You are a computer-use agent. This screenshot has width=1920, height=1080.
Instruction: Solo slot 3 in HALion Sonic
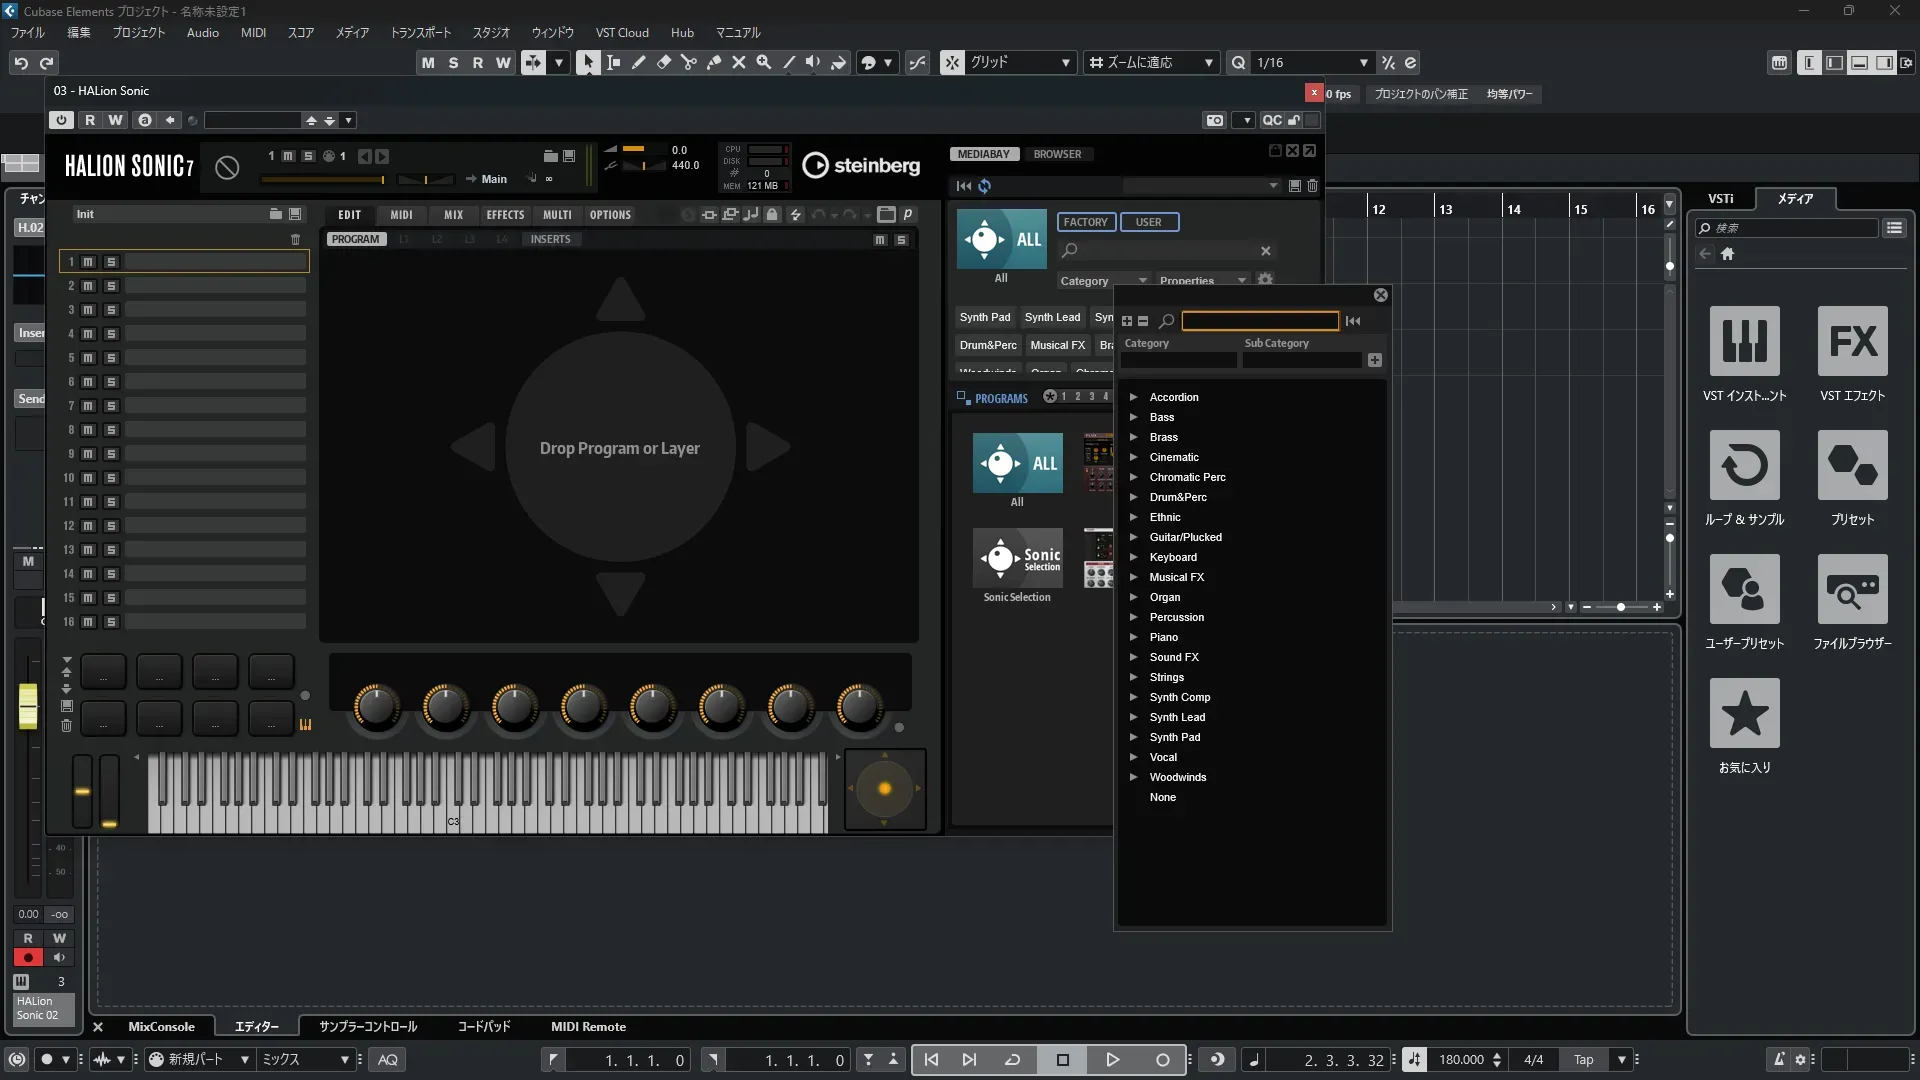click(x=111, y=310)
